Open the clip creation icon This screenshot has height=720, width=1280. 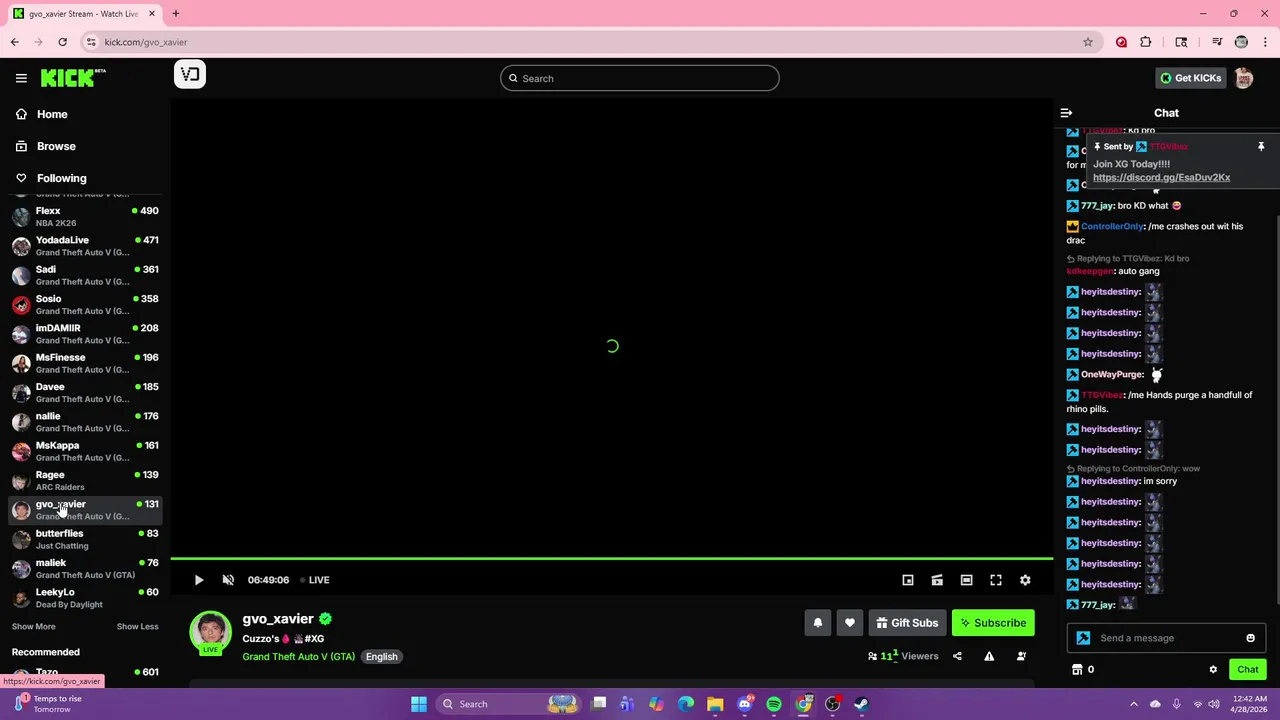(x=937, y=580)
